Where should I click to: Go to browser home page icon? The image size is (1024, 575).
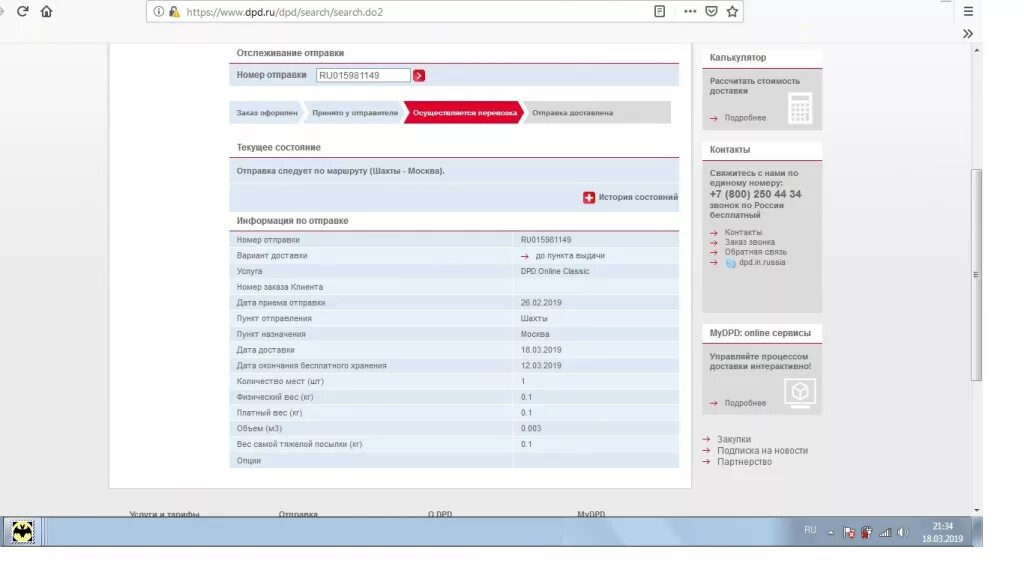[46, 11]
